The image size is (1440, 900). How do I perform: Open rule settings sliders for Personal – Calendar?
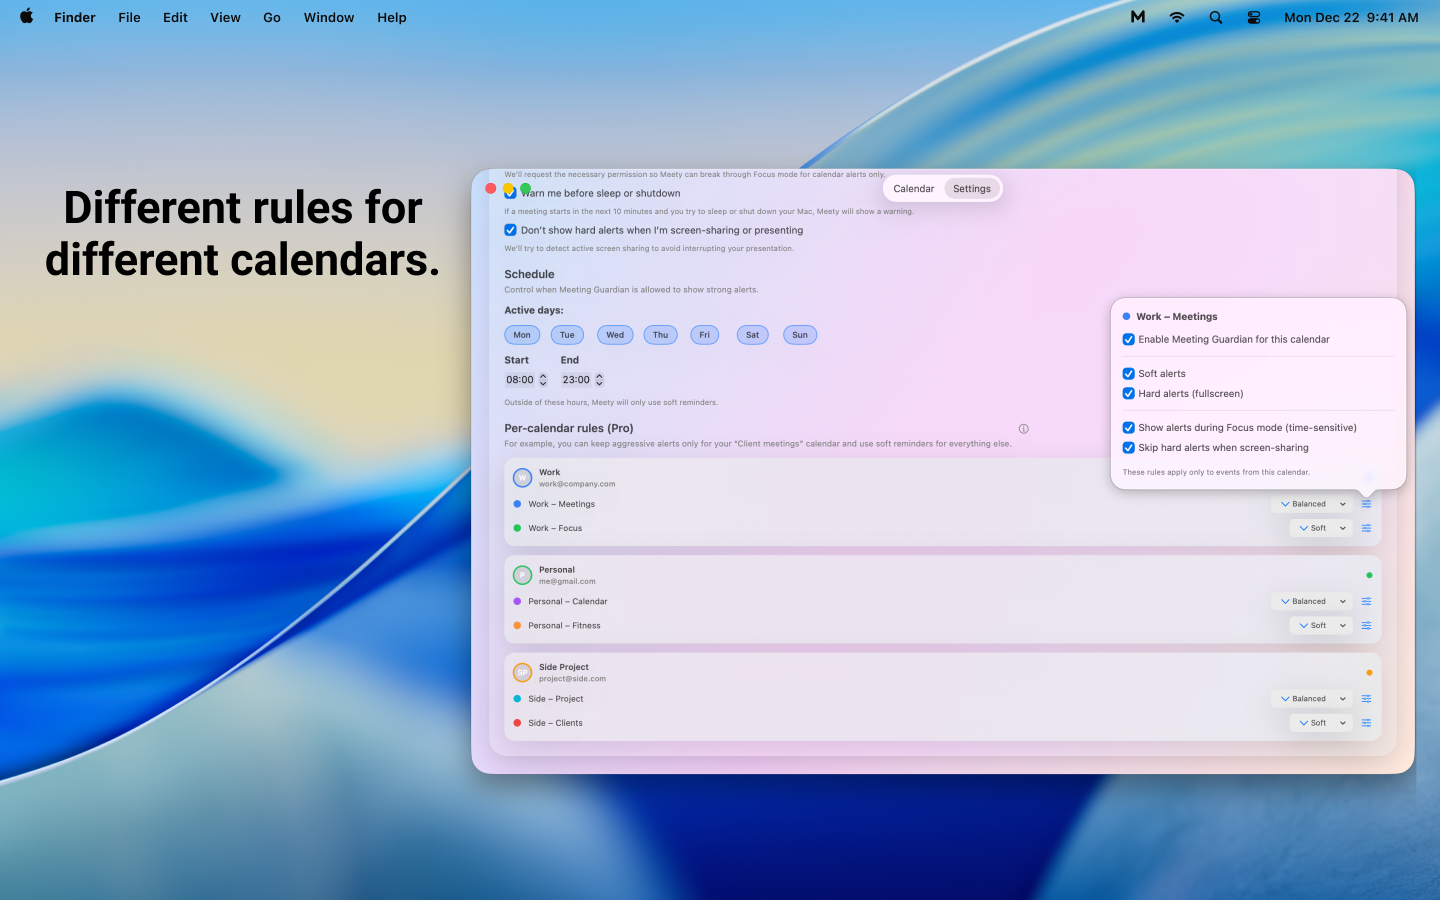(1366, 601)
